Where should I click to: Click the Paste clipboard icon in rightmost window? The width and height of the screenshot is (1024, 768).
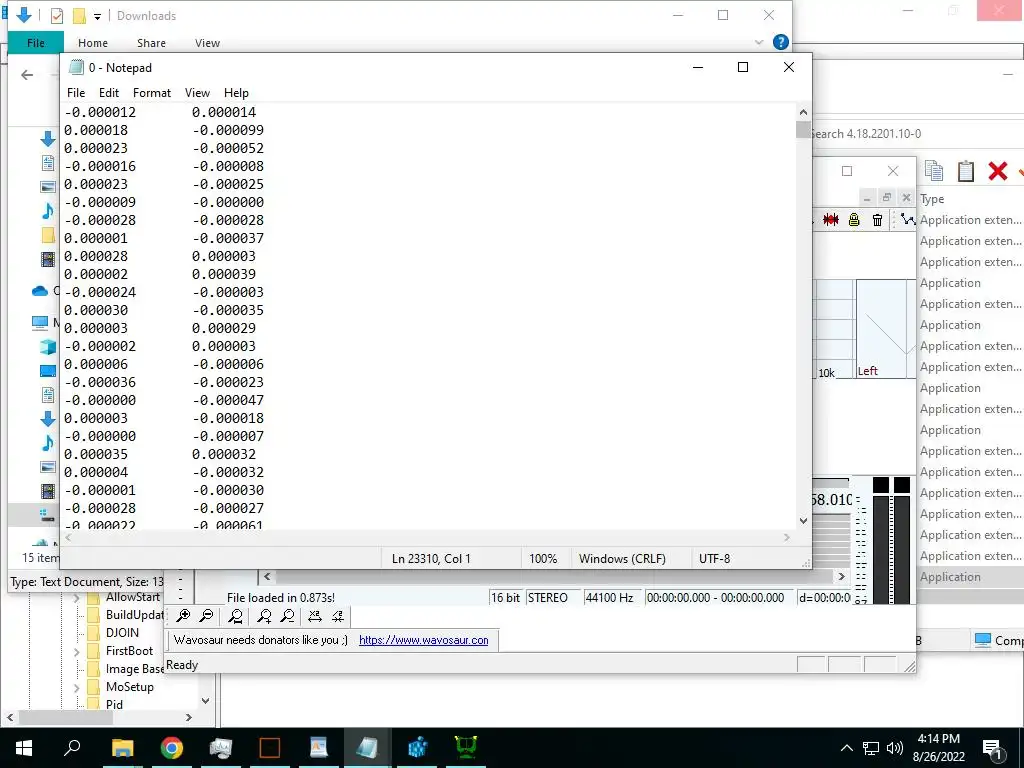pyautogui.click(x=966, y=170)
